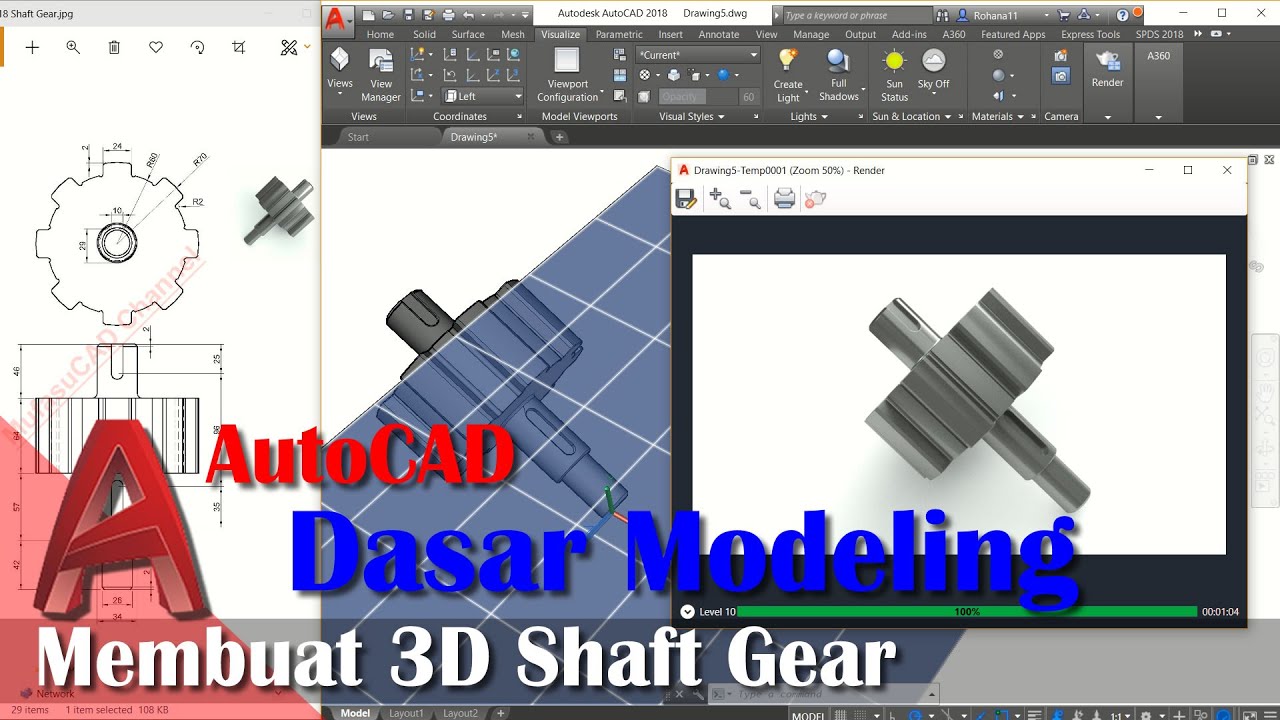Toggle the Level 10 render info expander
This screenshot has width=1280, height=720.
(687, 612)
